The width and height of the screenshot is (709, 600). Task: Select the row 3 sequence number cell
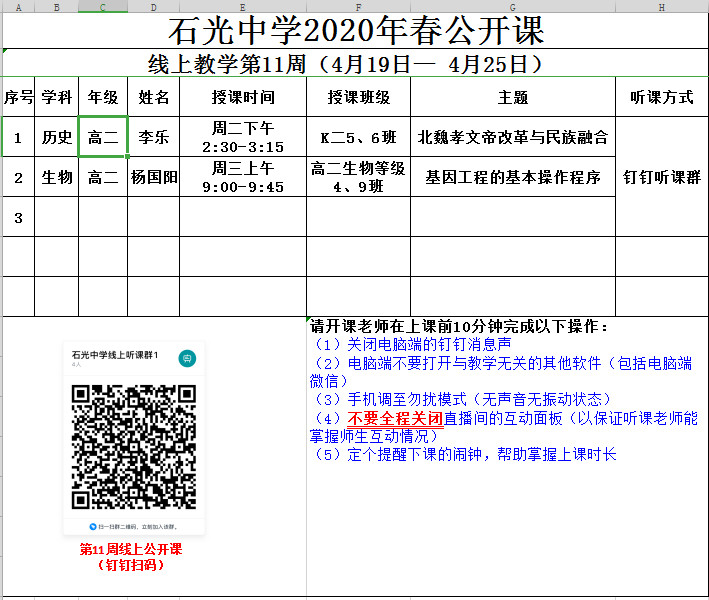[18, 217]
